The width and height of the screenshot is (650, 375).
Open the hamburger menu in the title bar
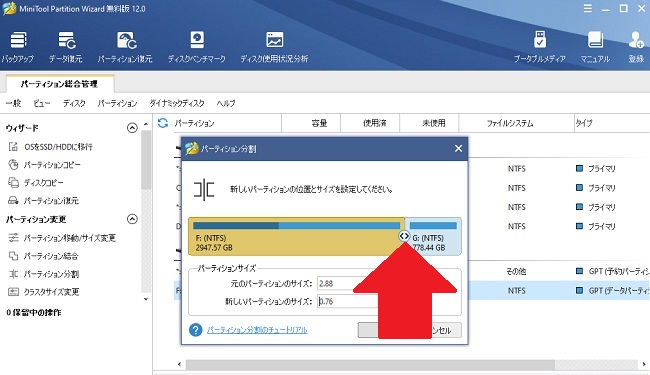588,9
